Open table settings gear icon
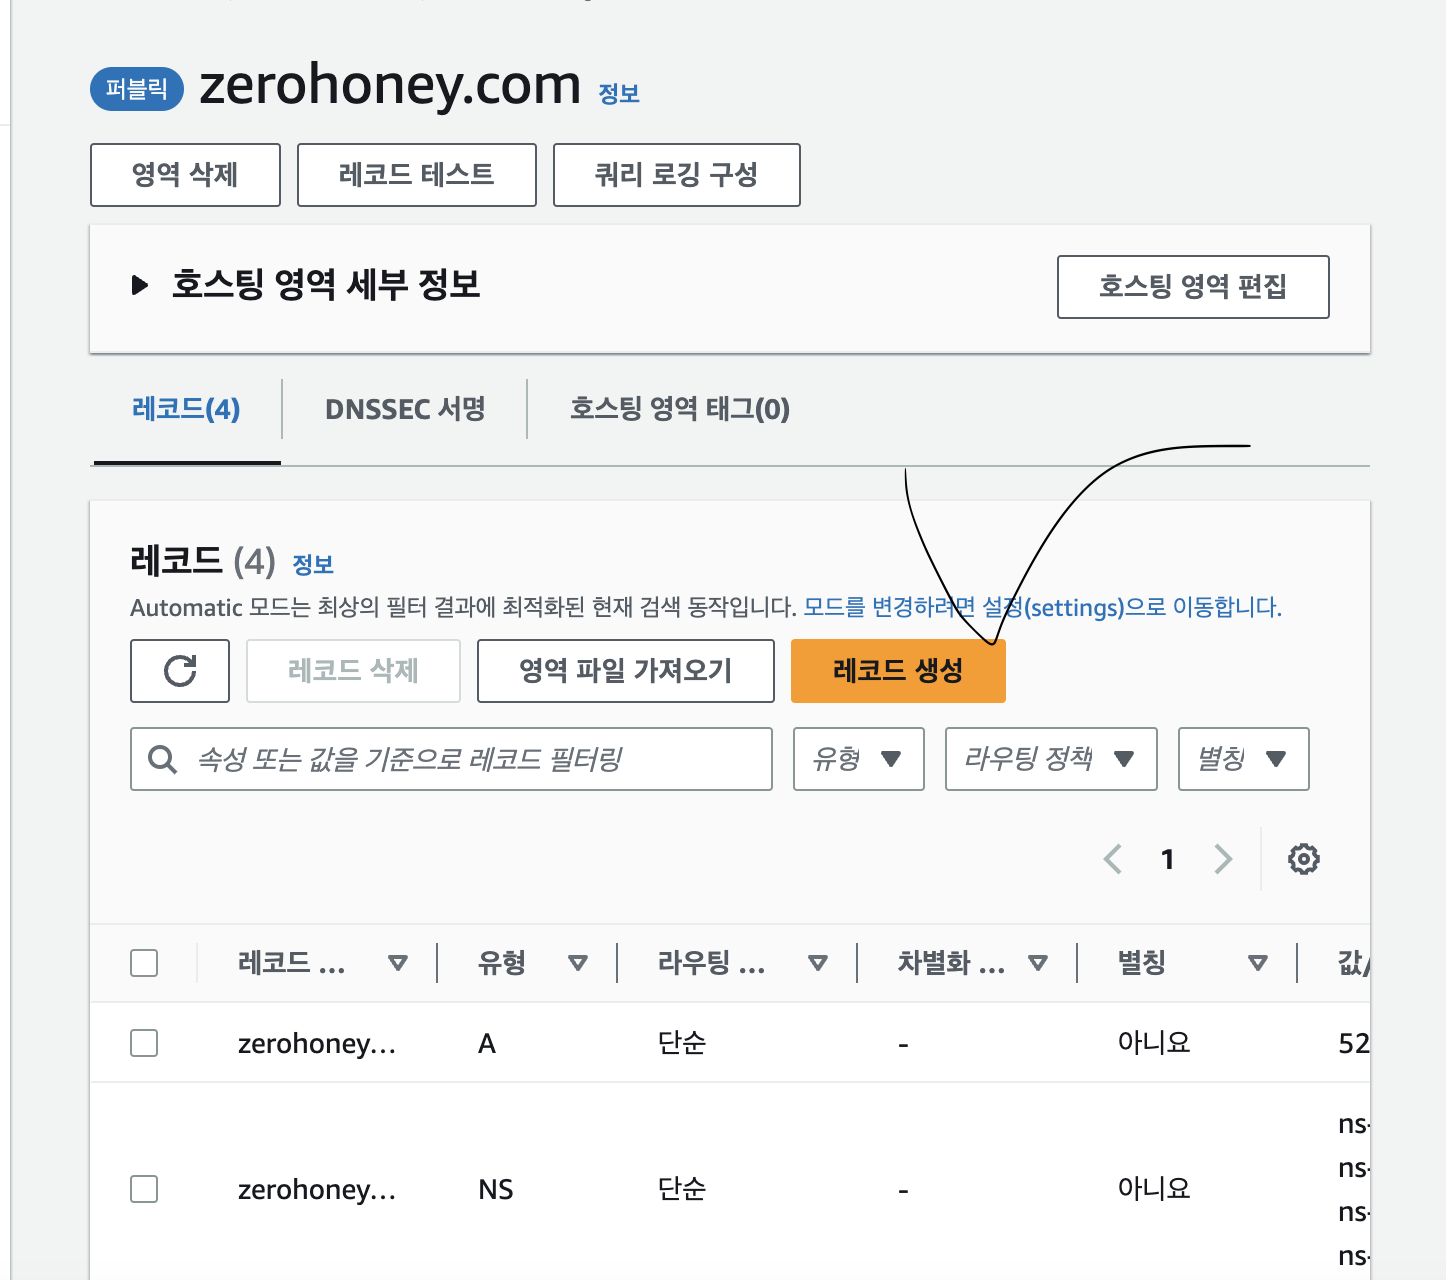The width and height of the screenshot is (1446, 1280). (1303, 859)
